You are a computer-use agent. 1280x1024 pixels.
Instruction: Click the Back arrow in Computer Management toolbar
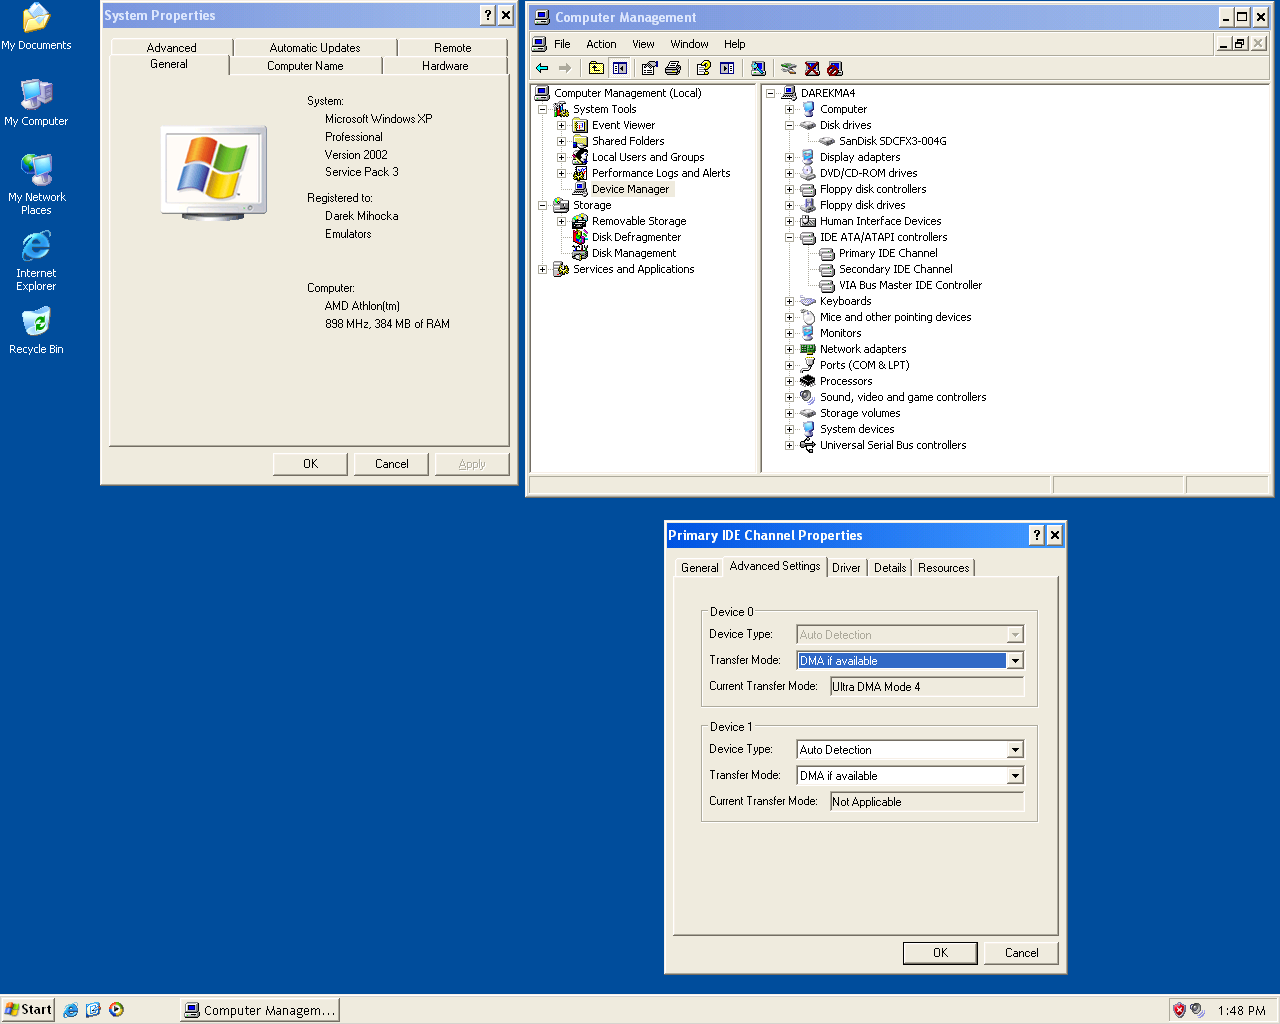(542, 68)
